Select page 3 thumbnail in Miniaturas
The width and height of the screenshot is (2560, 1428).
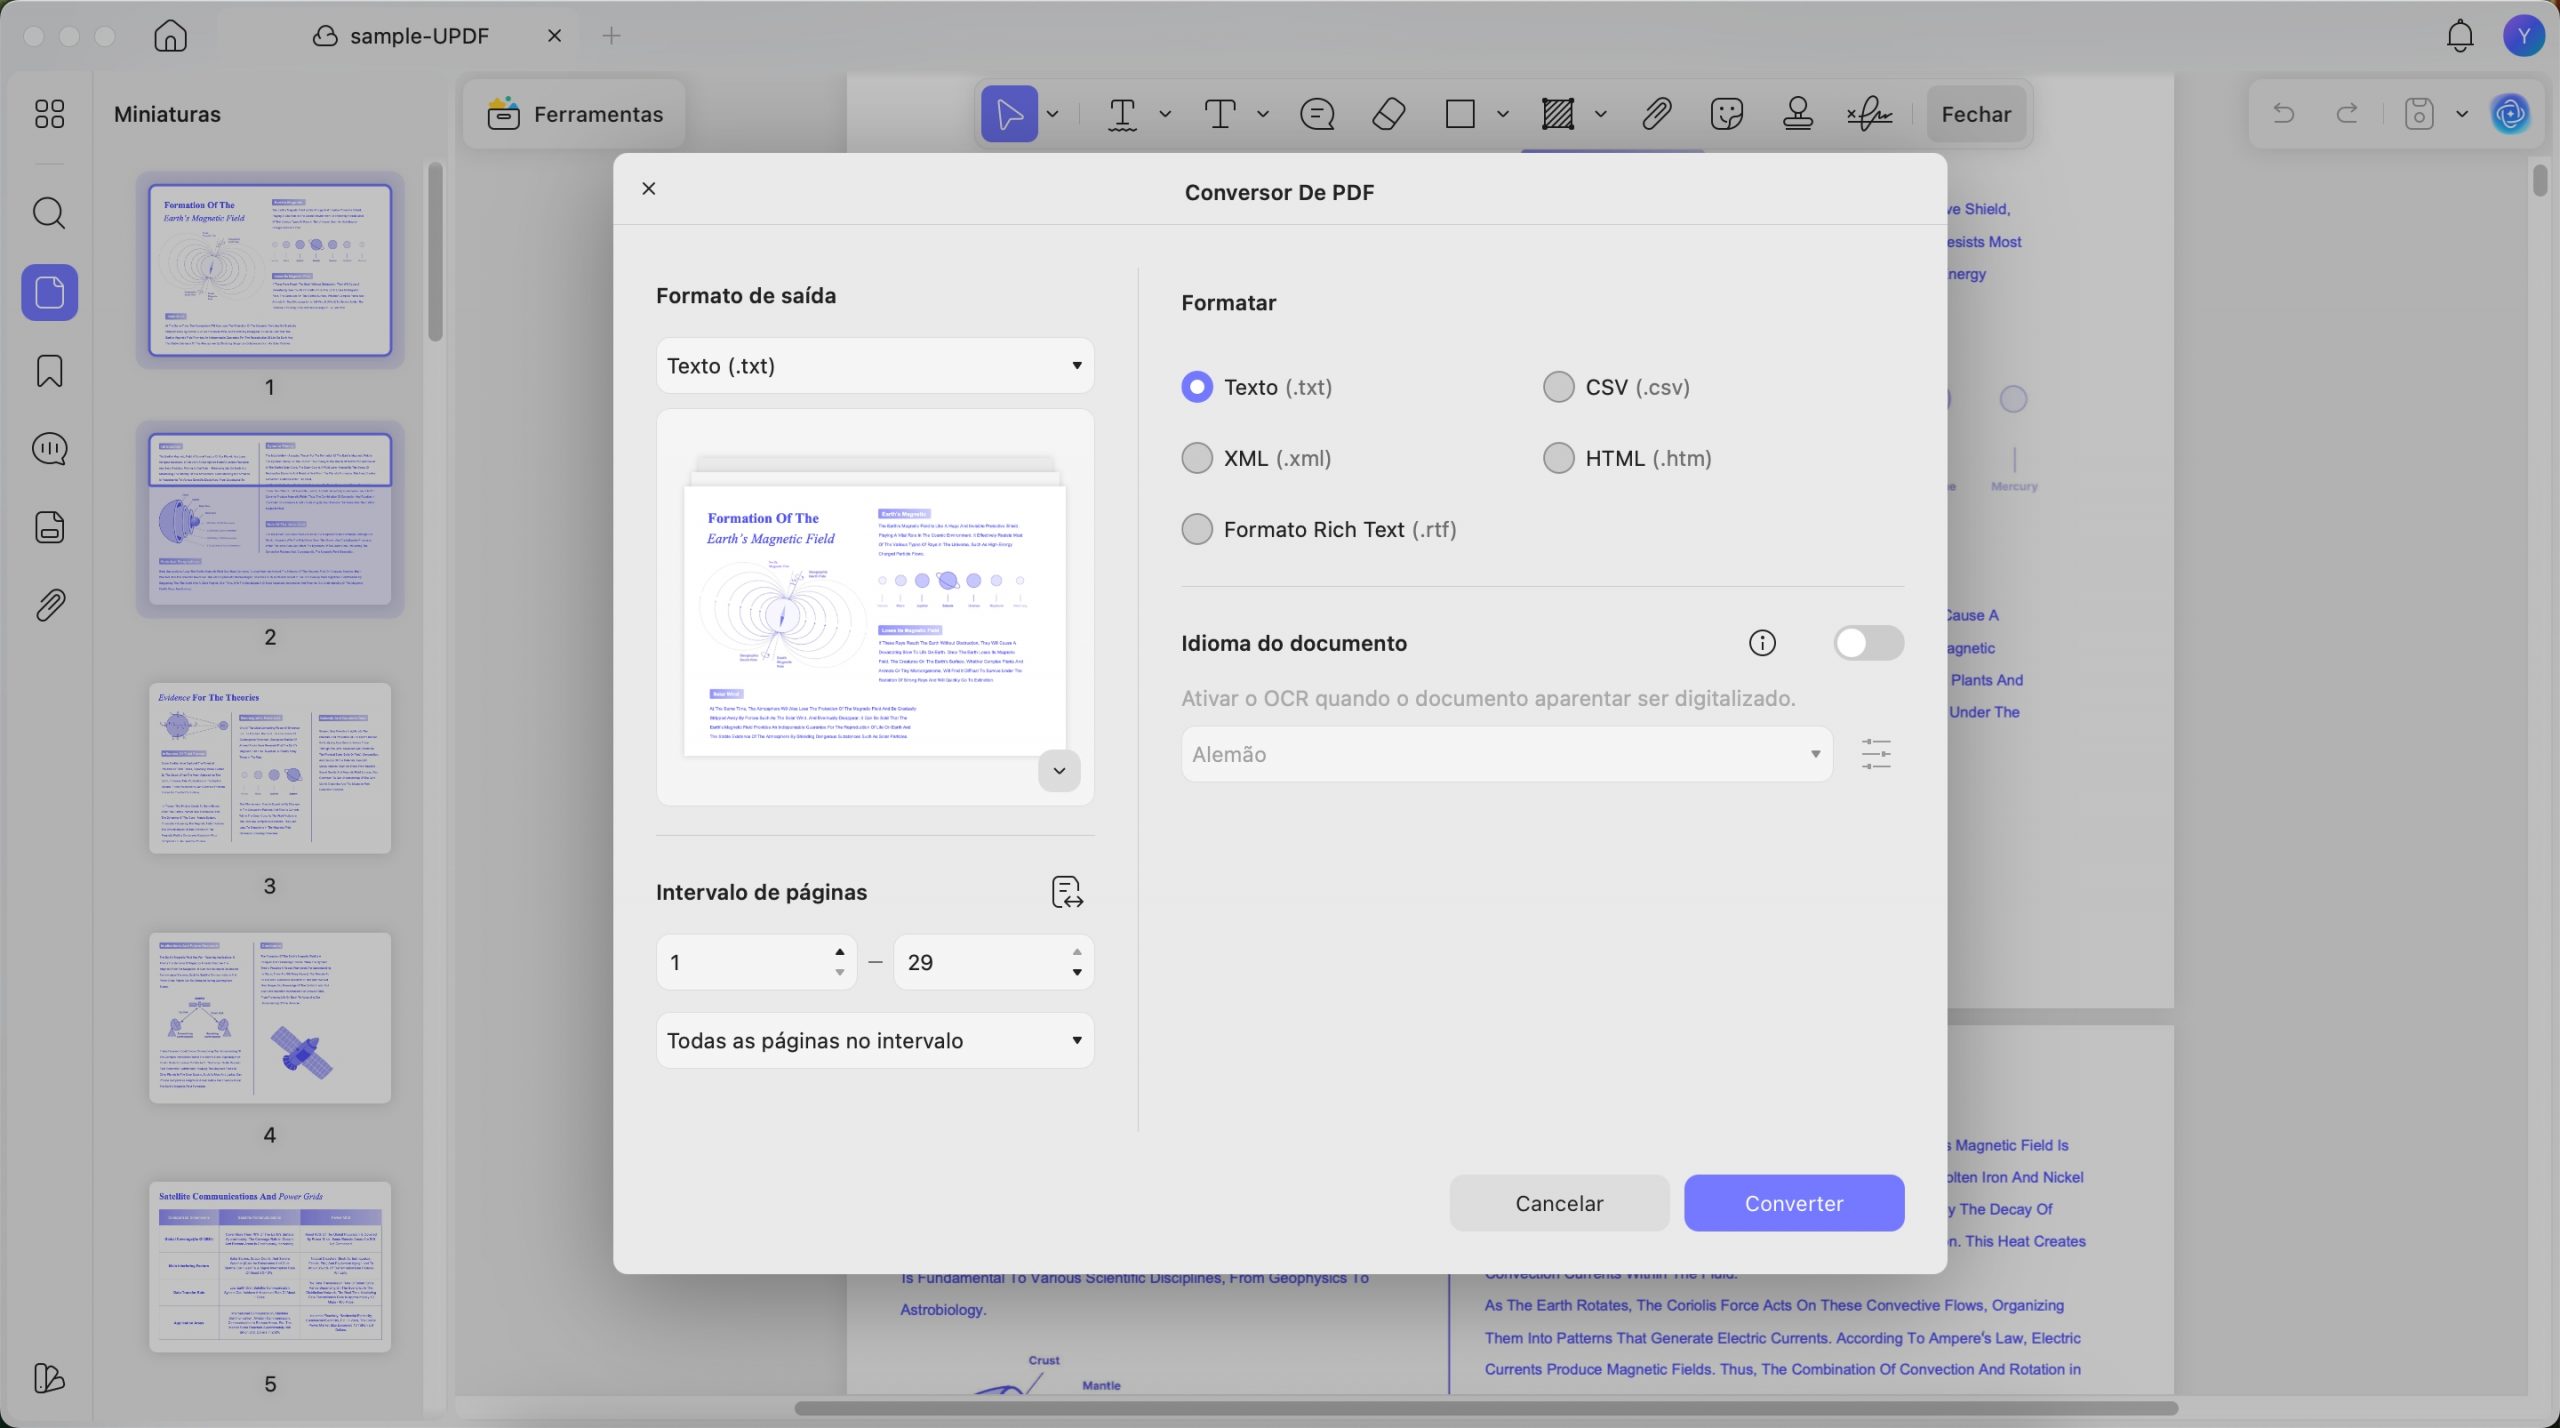(270, 768)
